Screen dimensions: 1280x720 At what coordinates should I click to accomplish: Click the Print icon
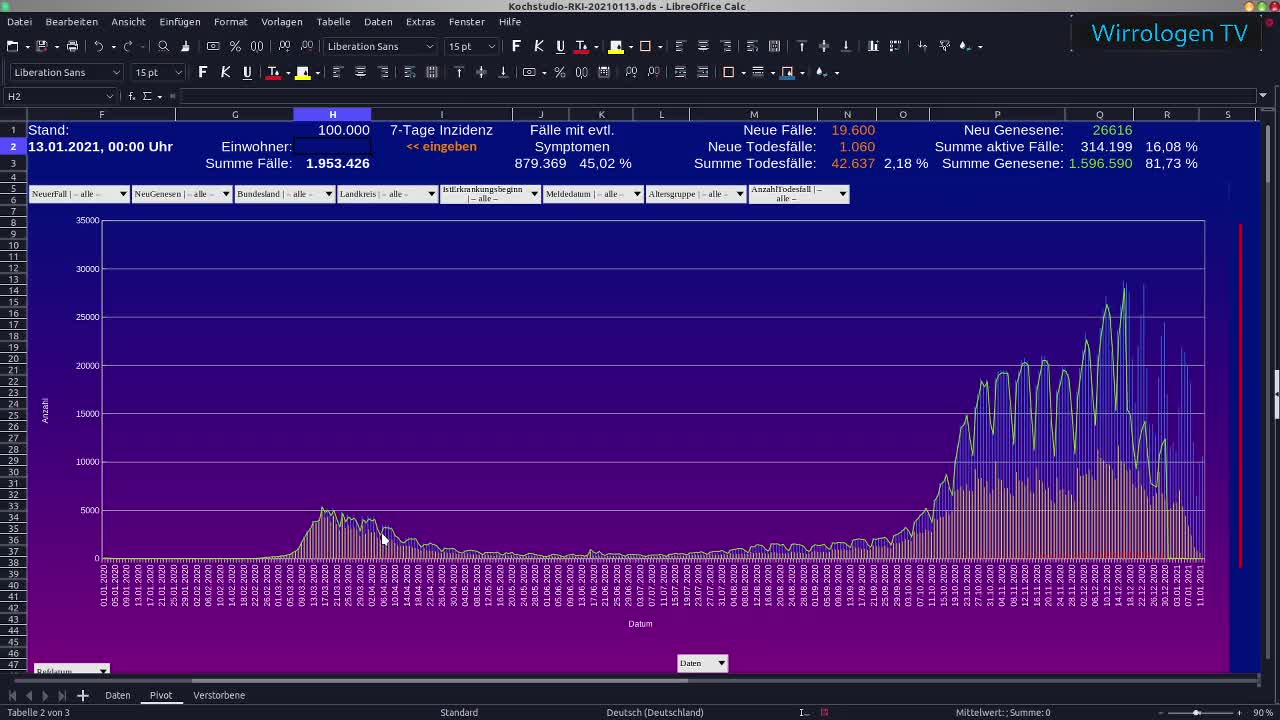(72, 46)
